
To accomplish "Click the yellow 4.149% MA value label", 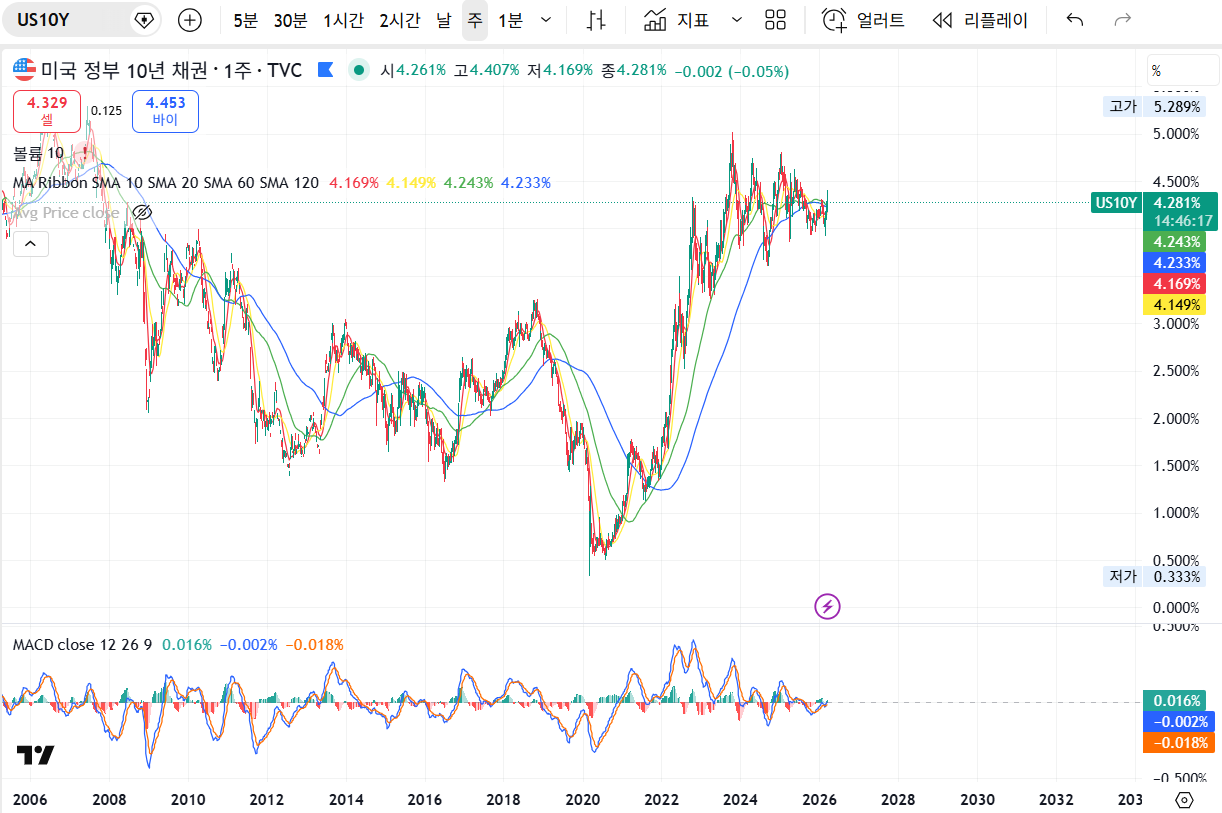I will pos(1175,305).
